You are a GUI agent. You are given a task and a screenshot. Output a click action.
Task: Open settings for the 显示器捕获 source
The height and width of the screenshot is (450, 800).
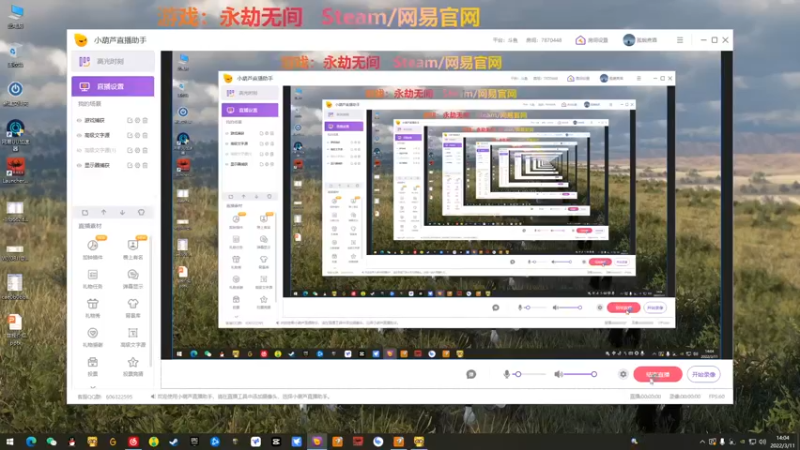(x=137, y=165)
